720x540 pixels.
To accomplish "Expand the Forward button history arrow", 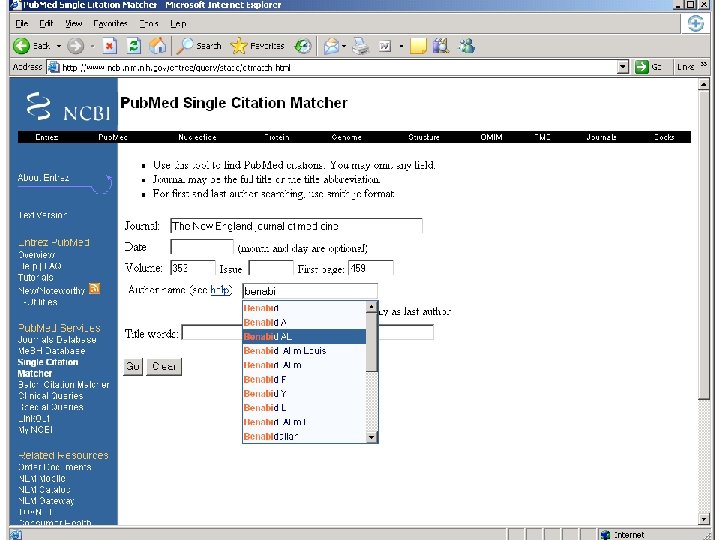I will pos(92,46).
